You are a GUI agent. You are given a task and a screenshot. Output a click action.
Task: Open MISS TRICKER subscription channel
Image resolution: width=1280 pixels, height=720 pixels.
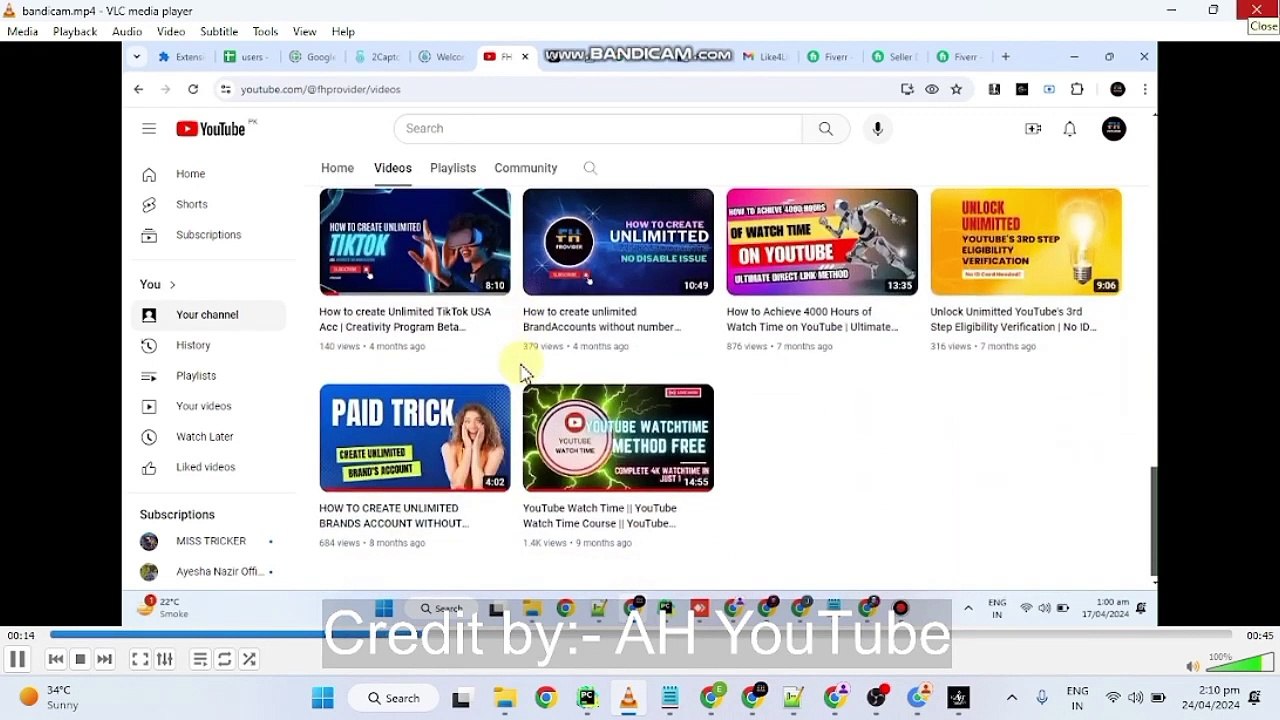pos(208,541)
